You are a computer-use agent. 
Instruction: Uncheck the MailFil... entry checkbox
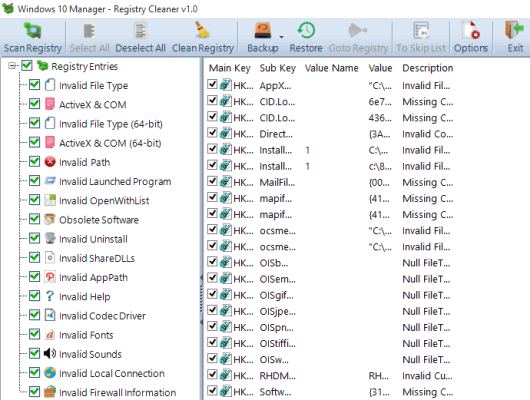(x=212, y=181)
